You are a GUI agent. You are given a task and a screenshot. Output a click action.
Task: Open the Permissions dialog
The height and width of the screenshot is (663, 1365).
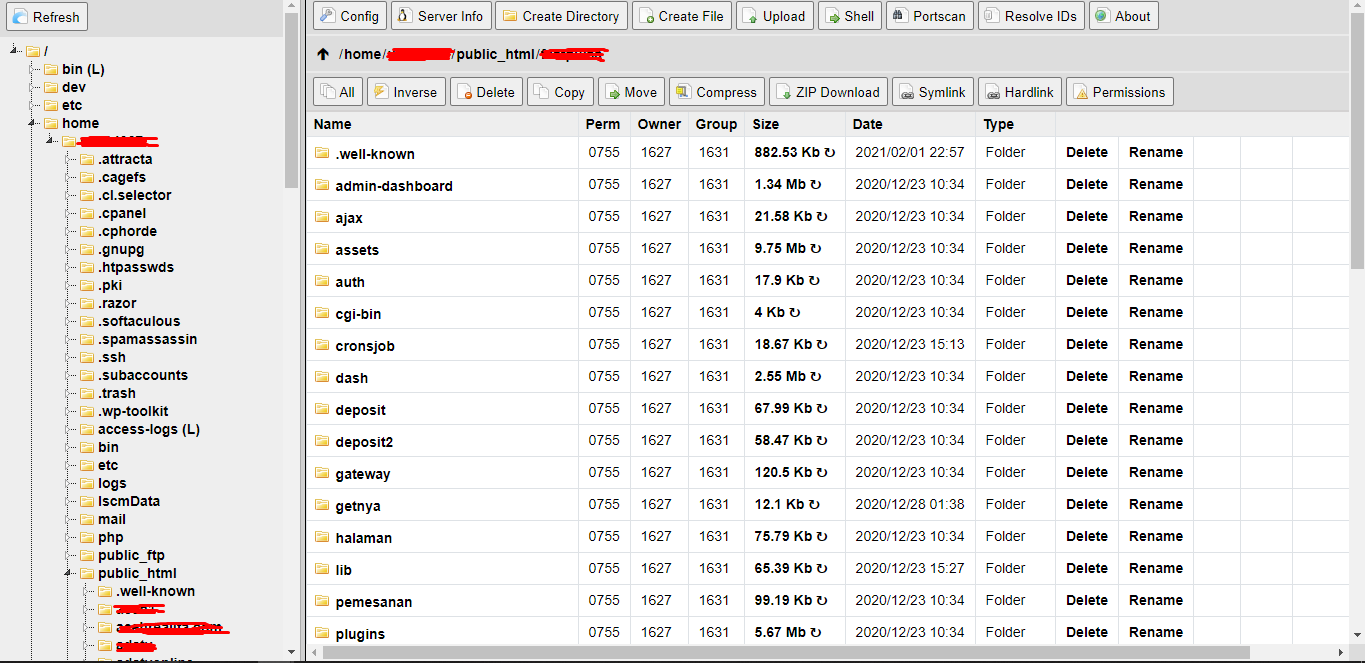[x=1119, y=92]
